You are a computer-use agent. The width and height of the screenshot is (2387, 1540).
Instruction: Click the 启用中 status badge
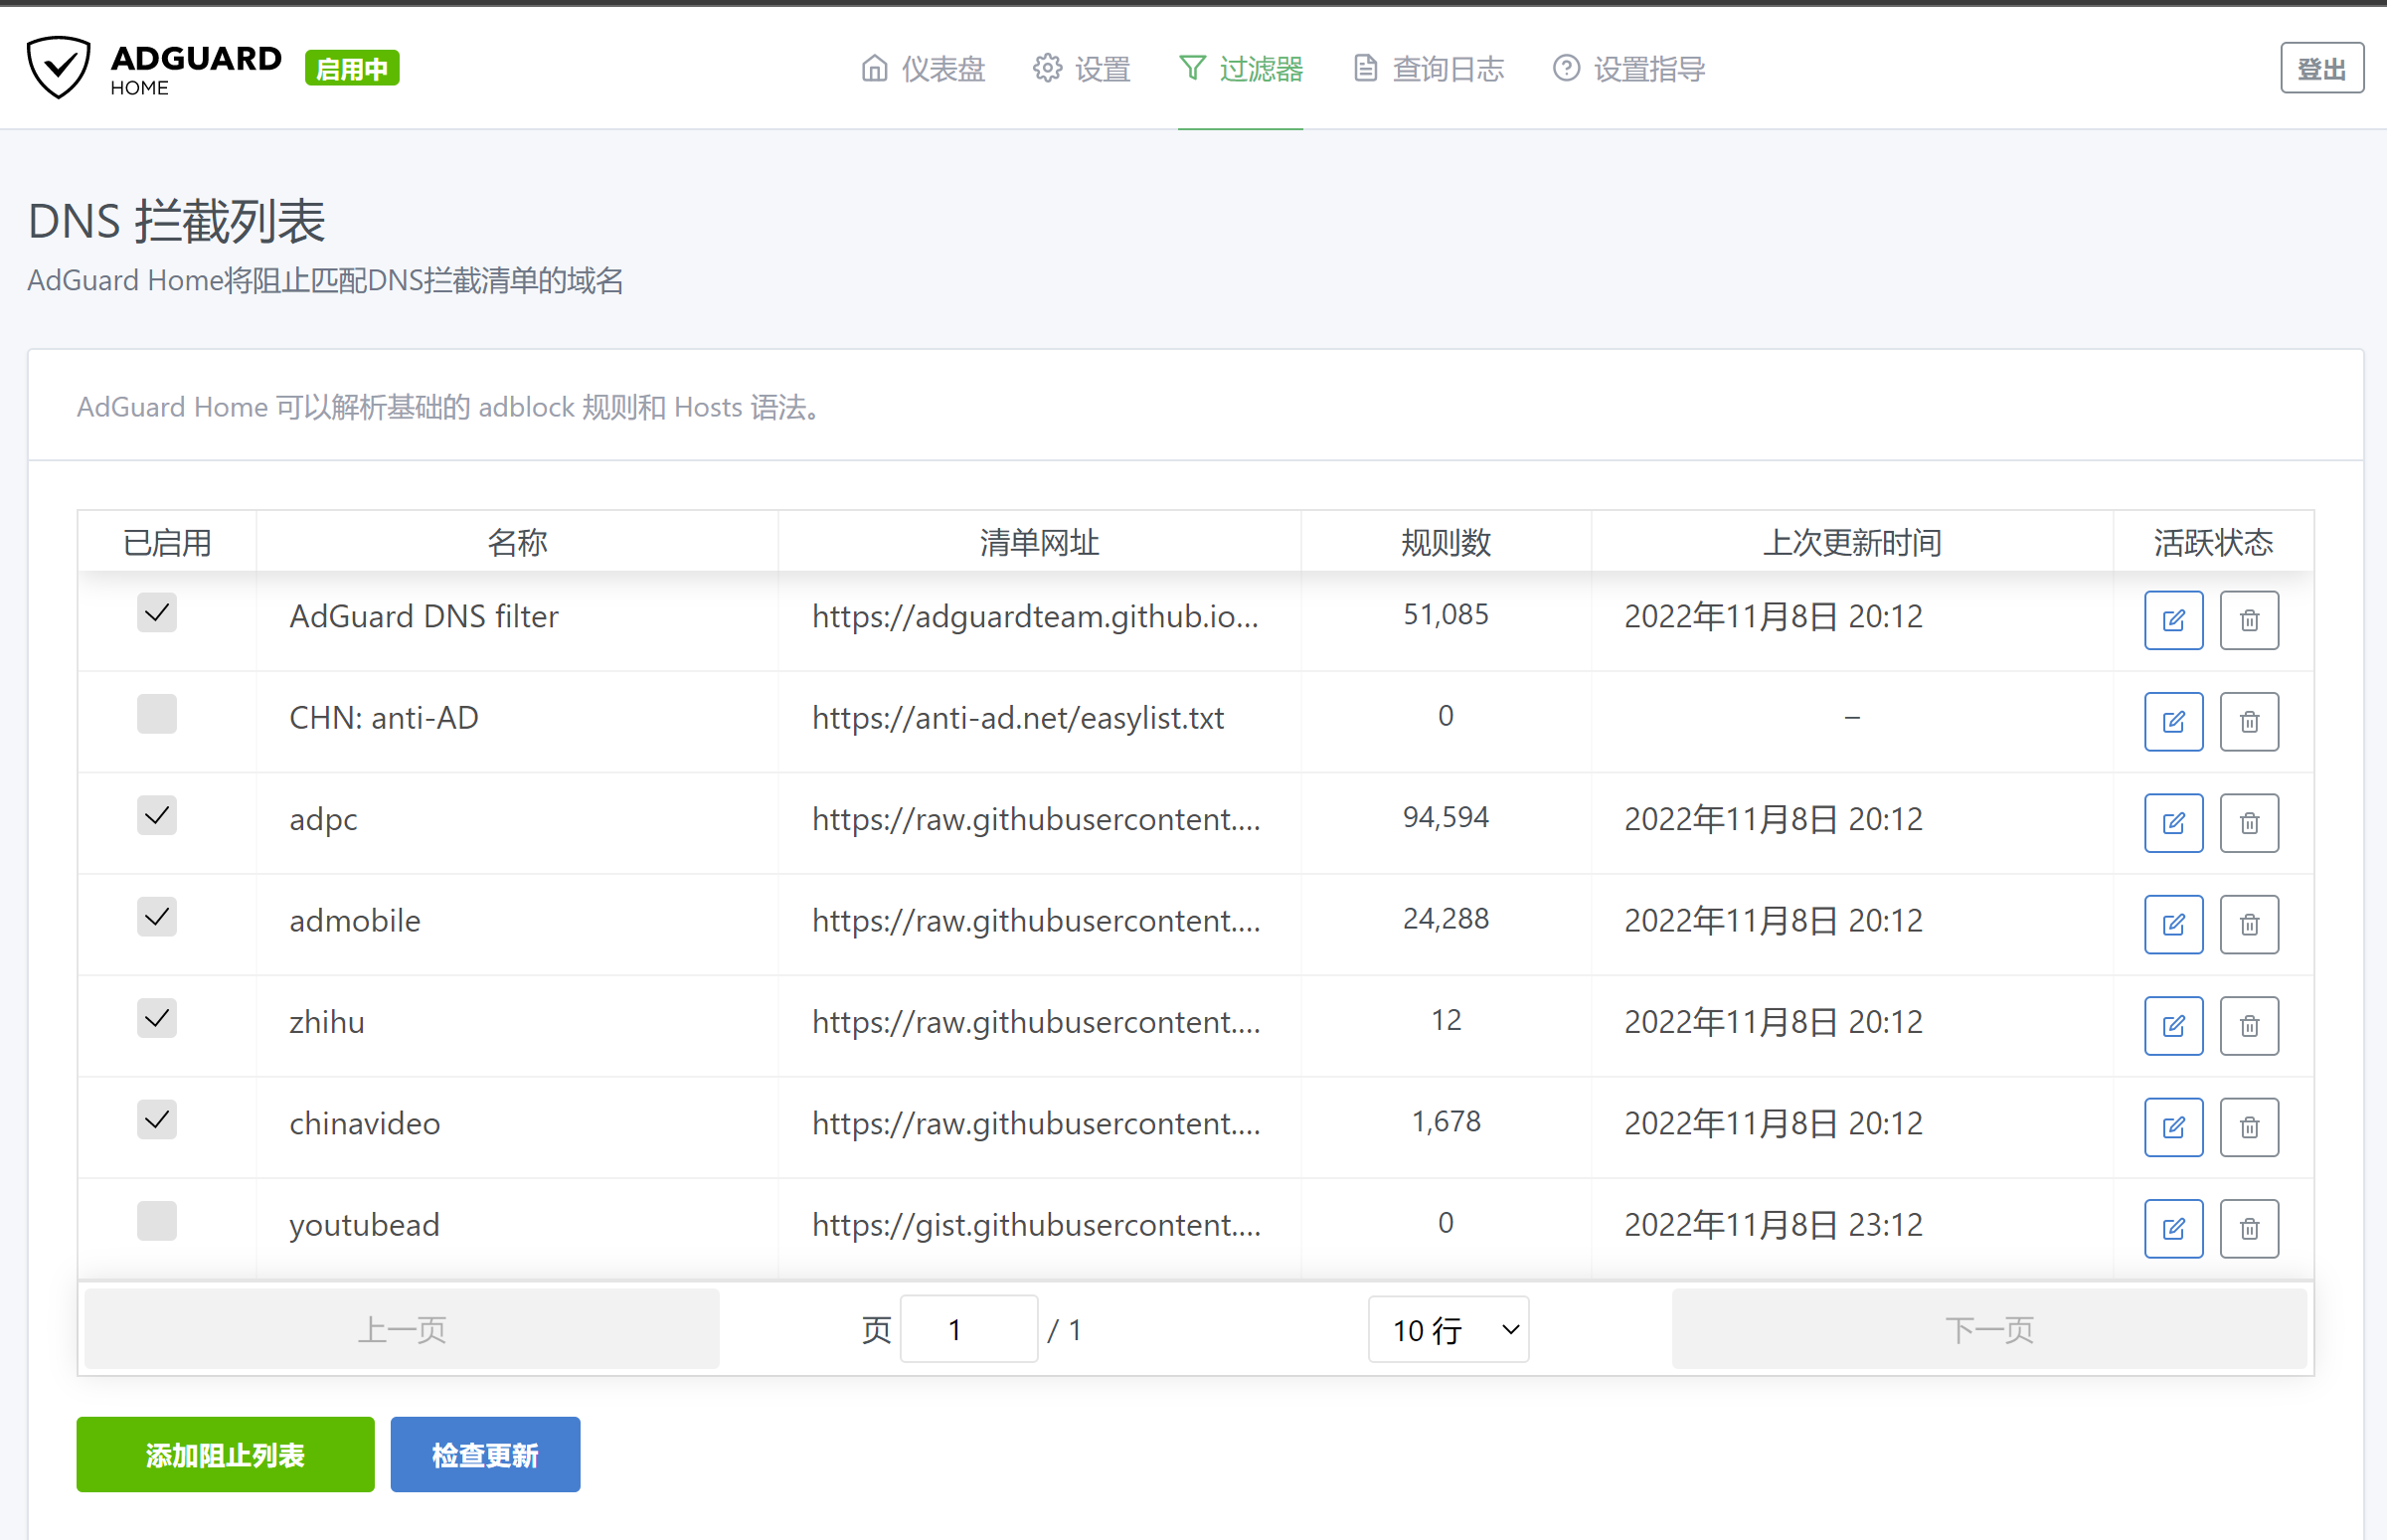pyautogui.click(x=352, y=68)
